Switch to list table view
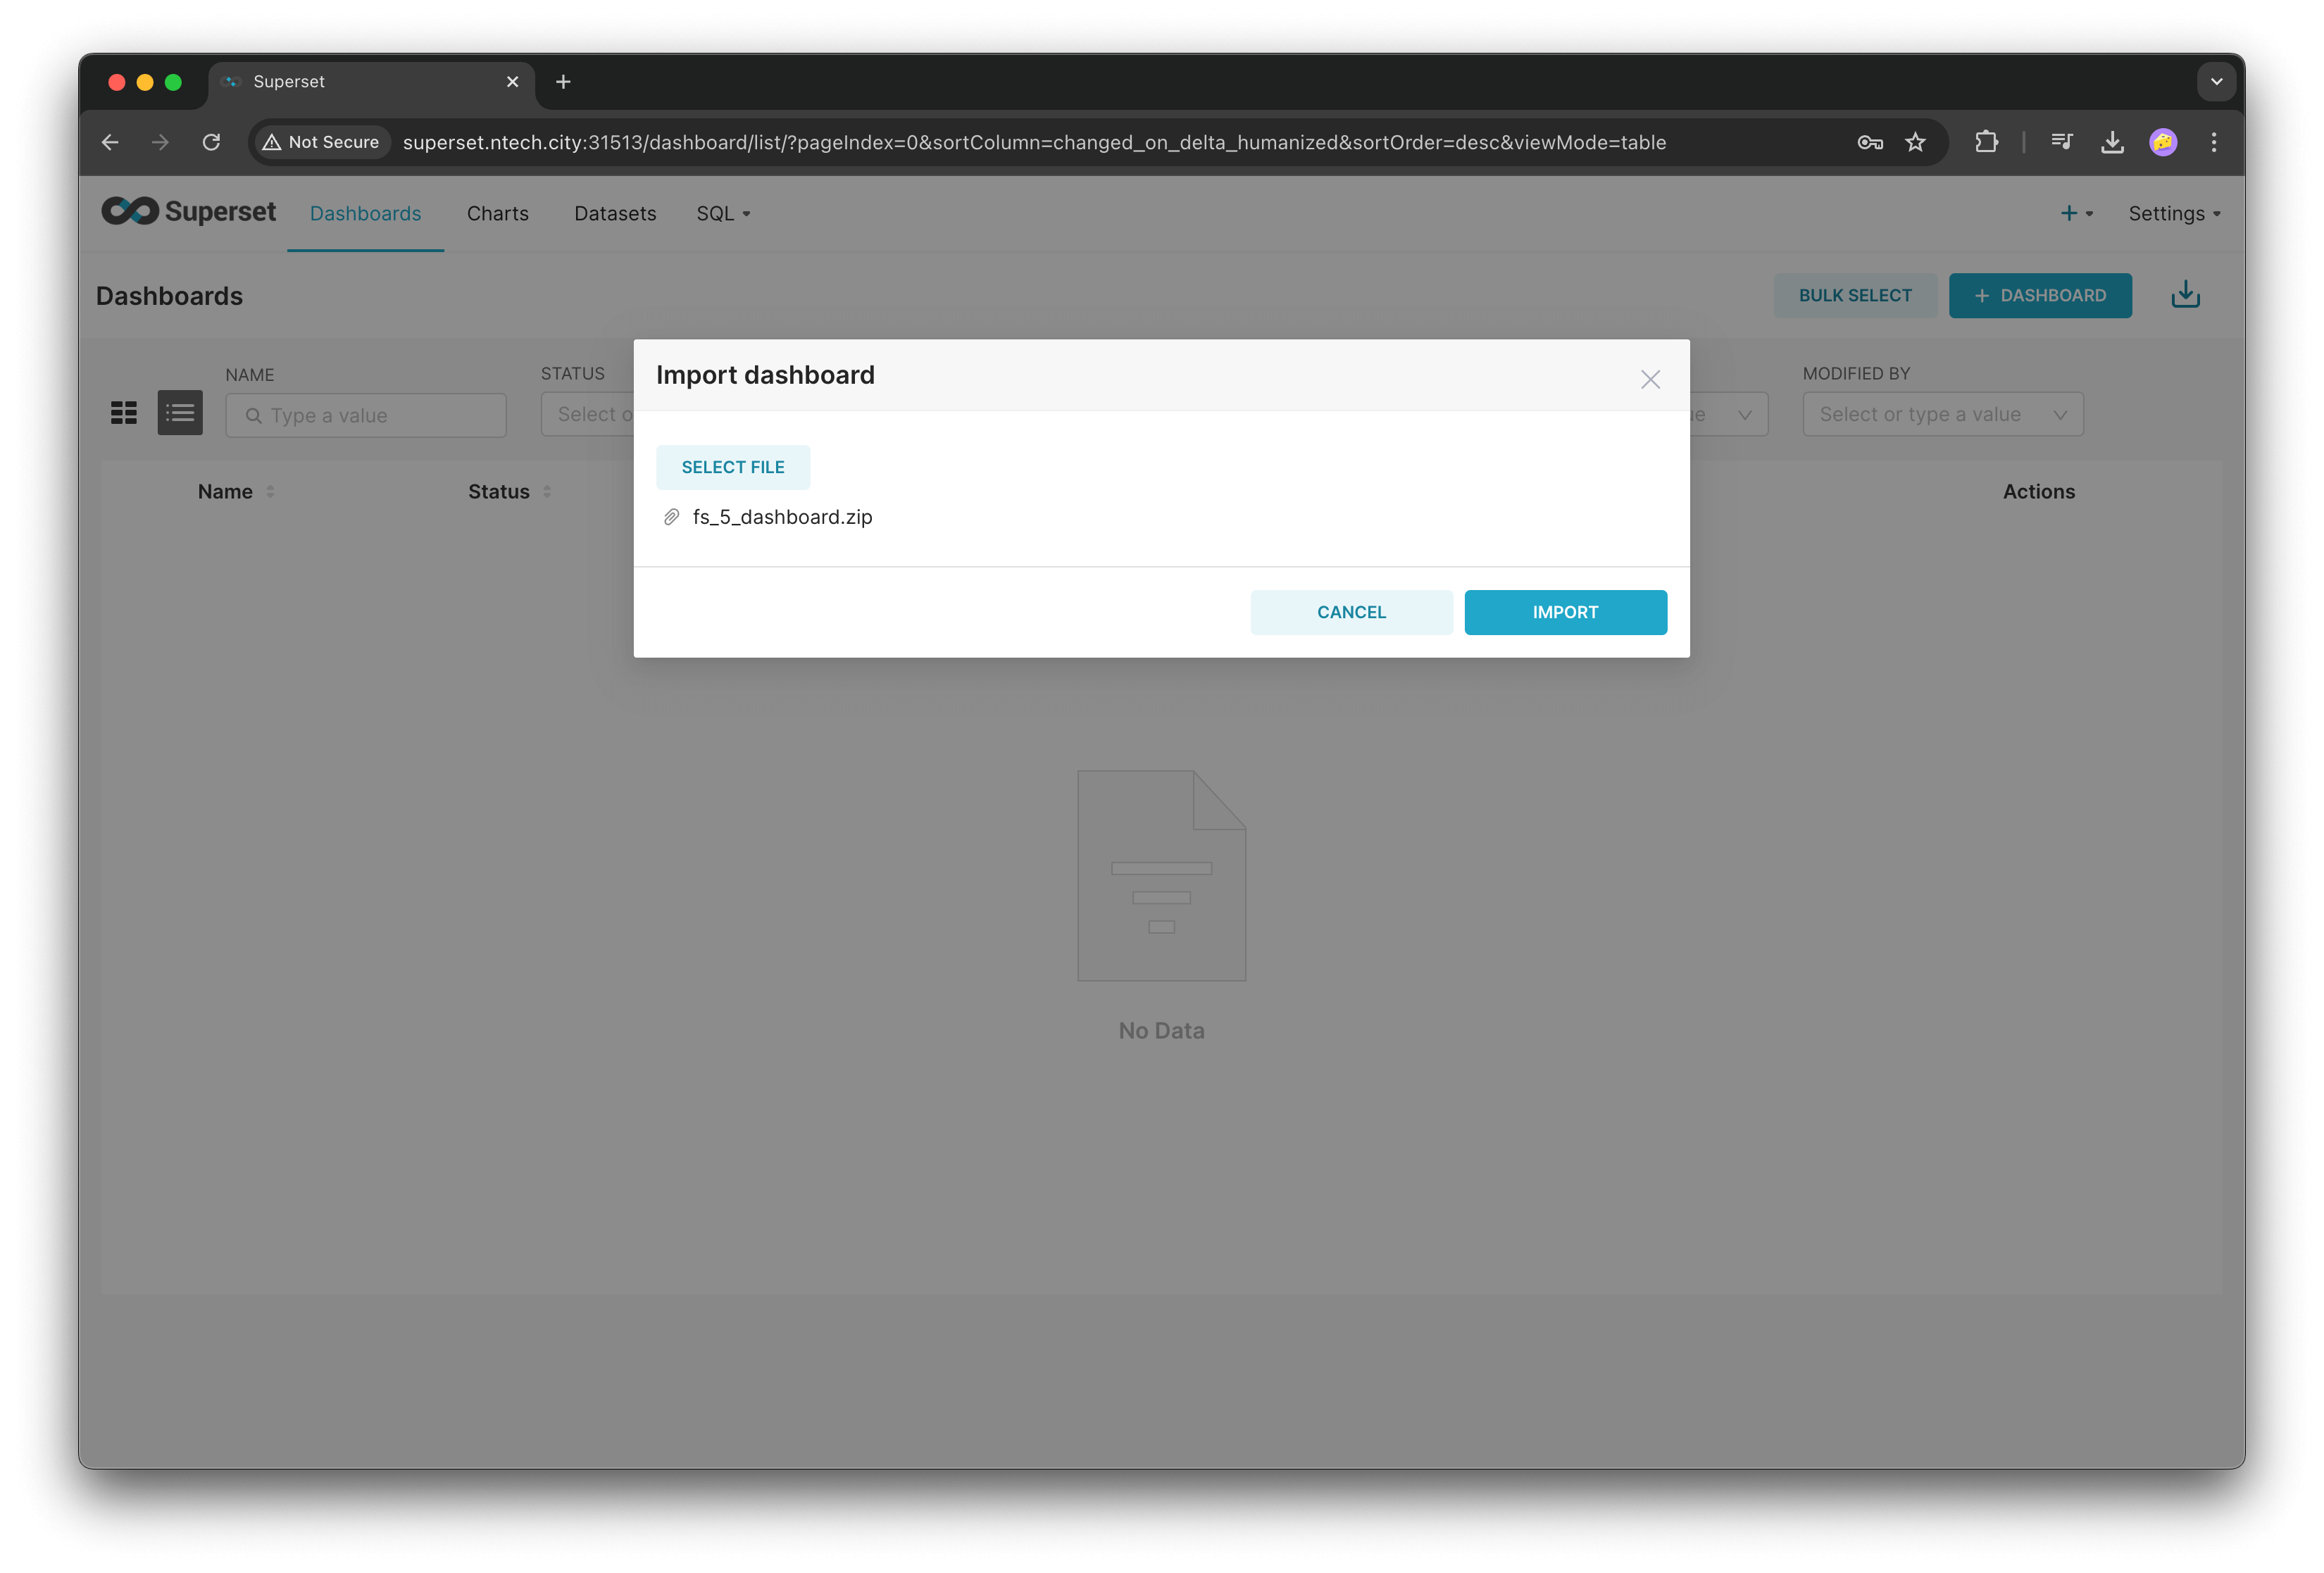This screenshot has width=2324, height=1573. 180,413
